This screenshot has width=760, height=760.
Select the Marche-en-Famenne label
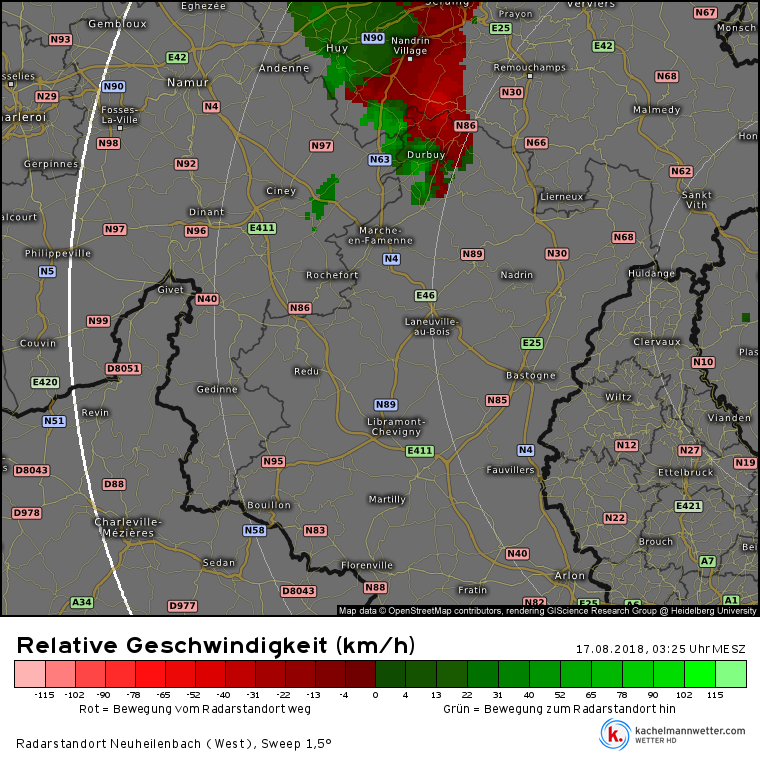tap(380, 235)
